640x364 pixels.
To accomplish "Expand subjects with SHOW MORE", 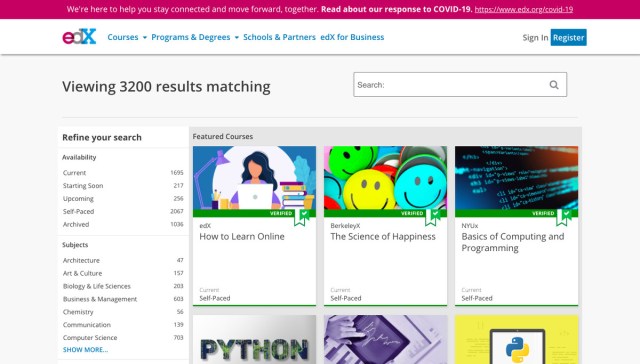I will pyautogui.click(x=85, y=350).
